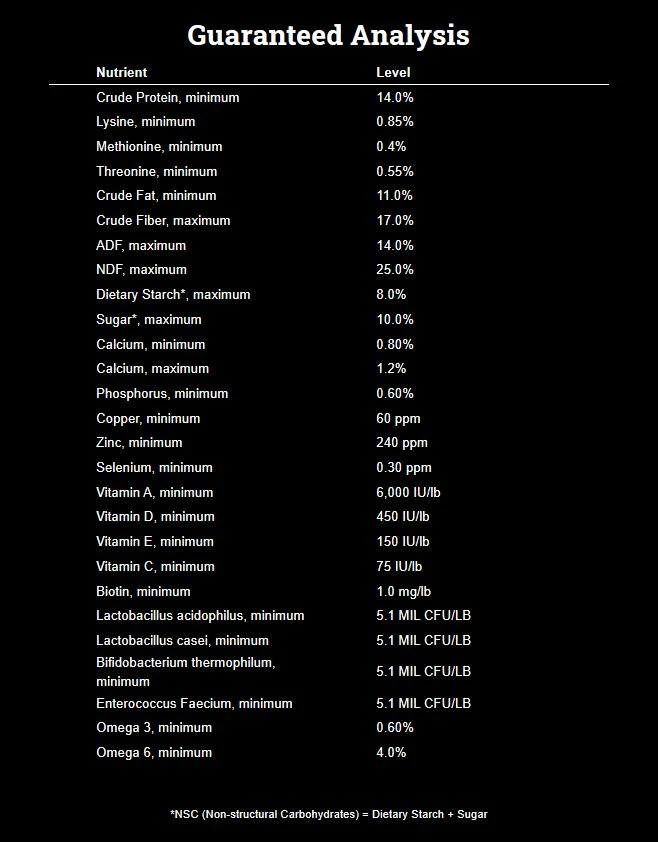Viewport: 658px width, 842px height.
Task: Click the NSC footnote text
Action: click(x=329, y=814)
